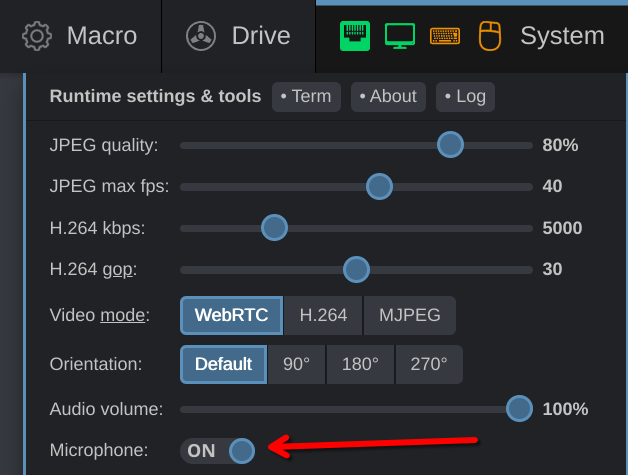Toggle the Microphone switch off
The height and width of the screenshot is (475, 628).
click(x=218, y=451)
